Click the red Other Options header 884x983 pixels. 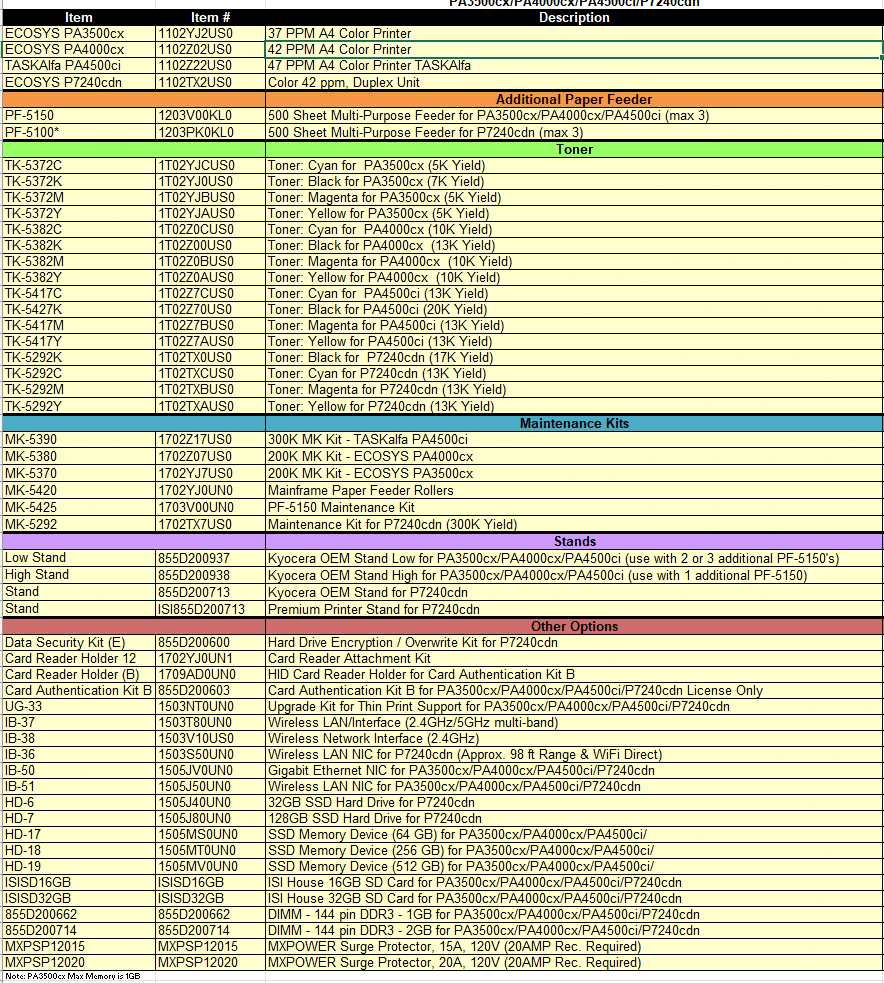point(573,626)
